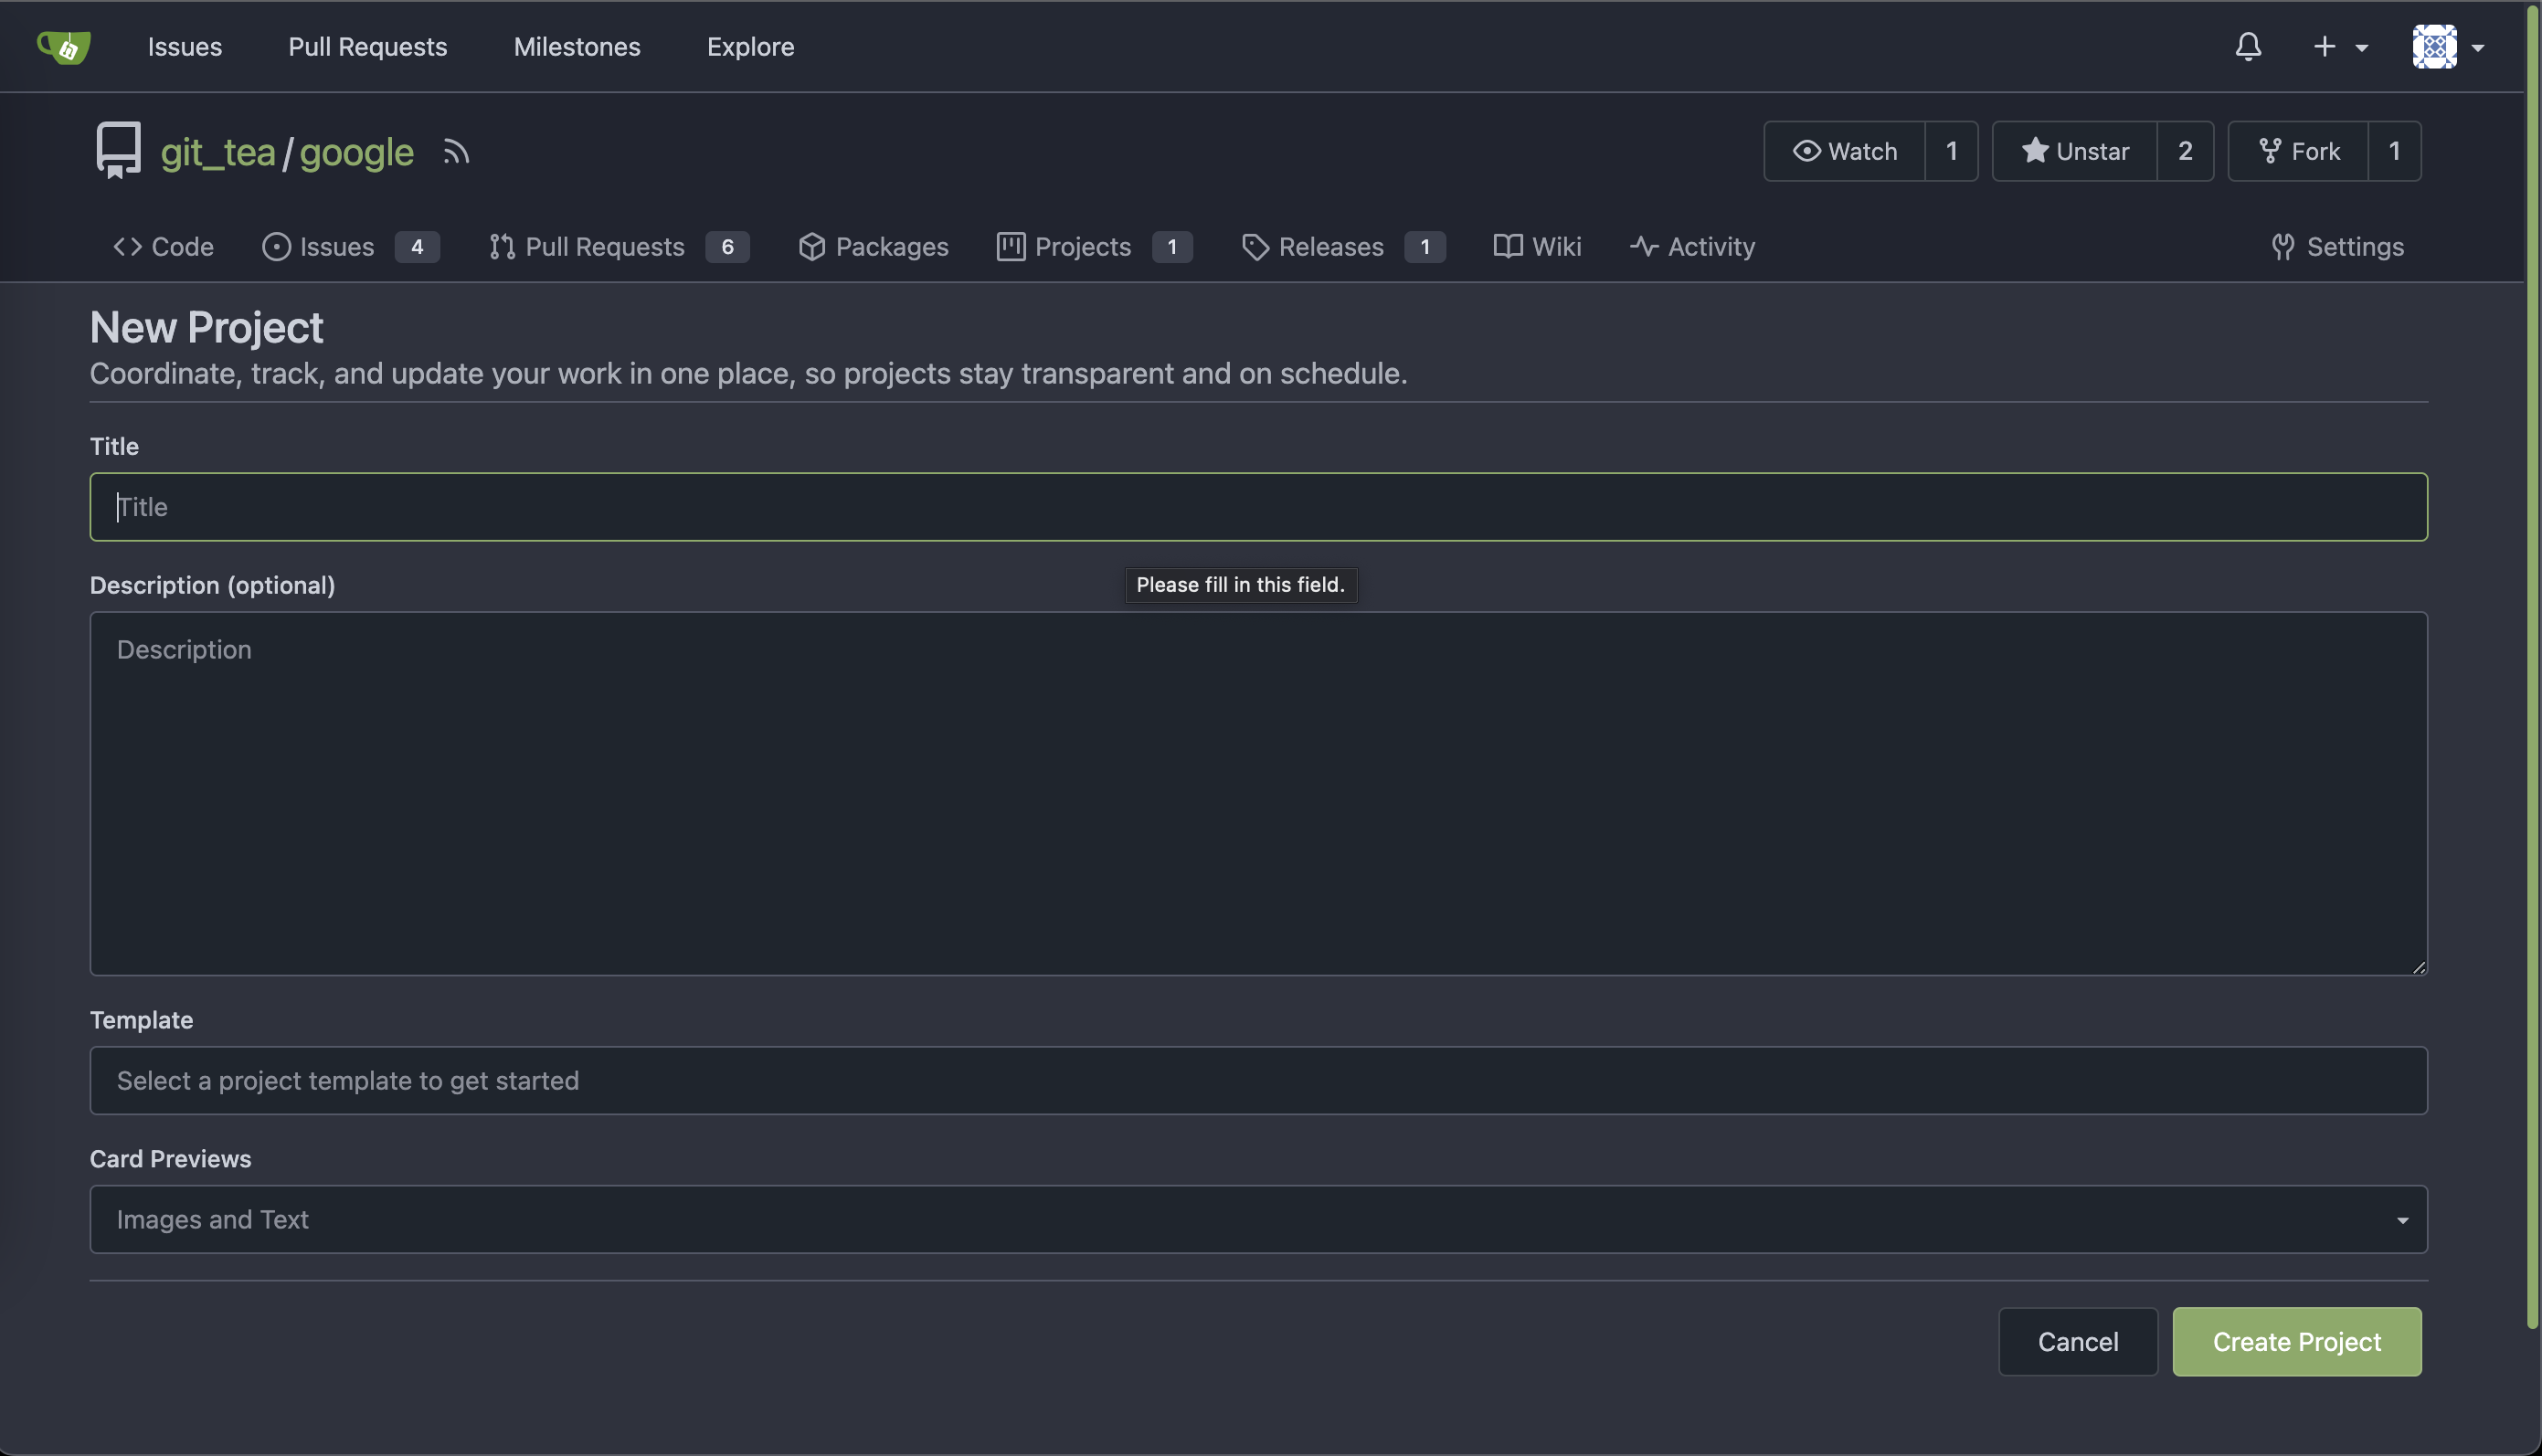Click the Gitea logo home icon
The image size is (2542, 1456).
(x=64, y=46)
